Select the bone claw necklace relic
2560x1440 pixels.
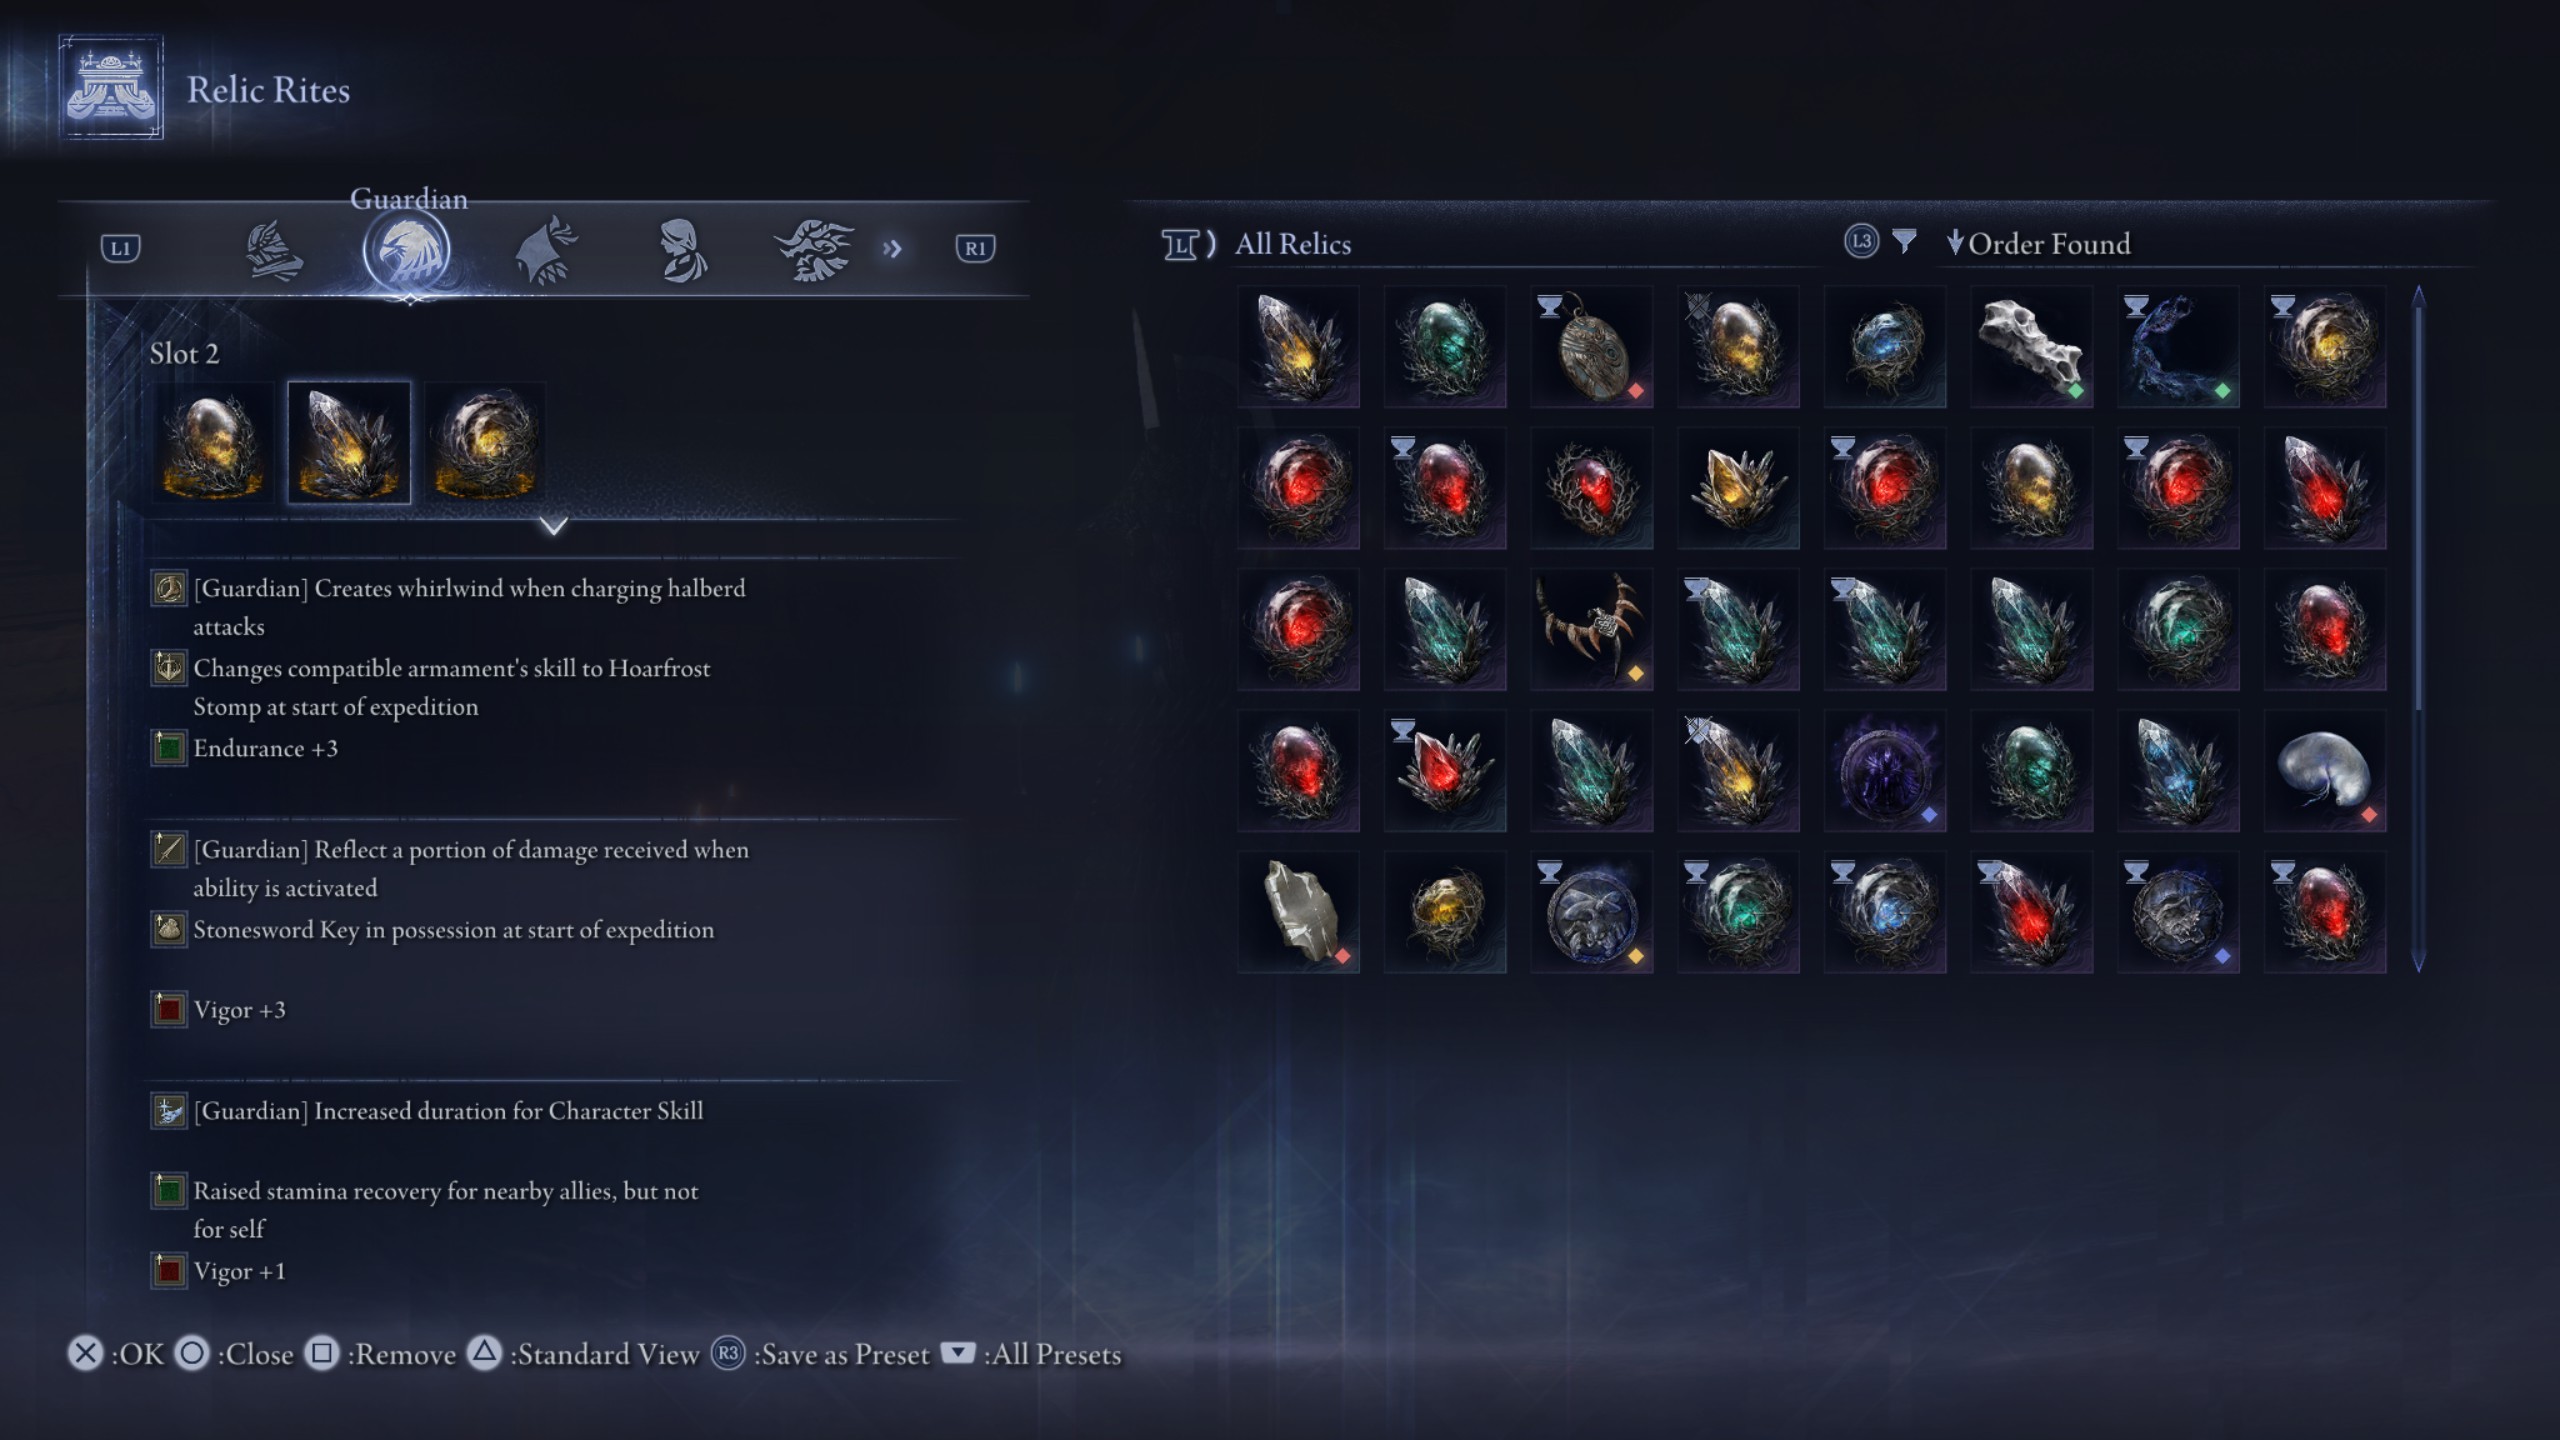pyautogui.click(x=1591, y=629)
